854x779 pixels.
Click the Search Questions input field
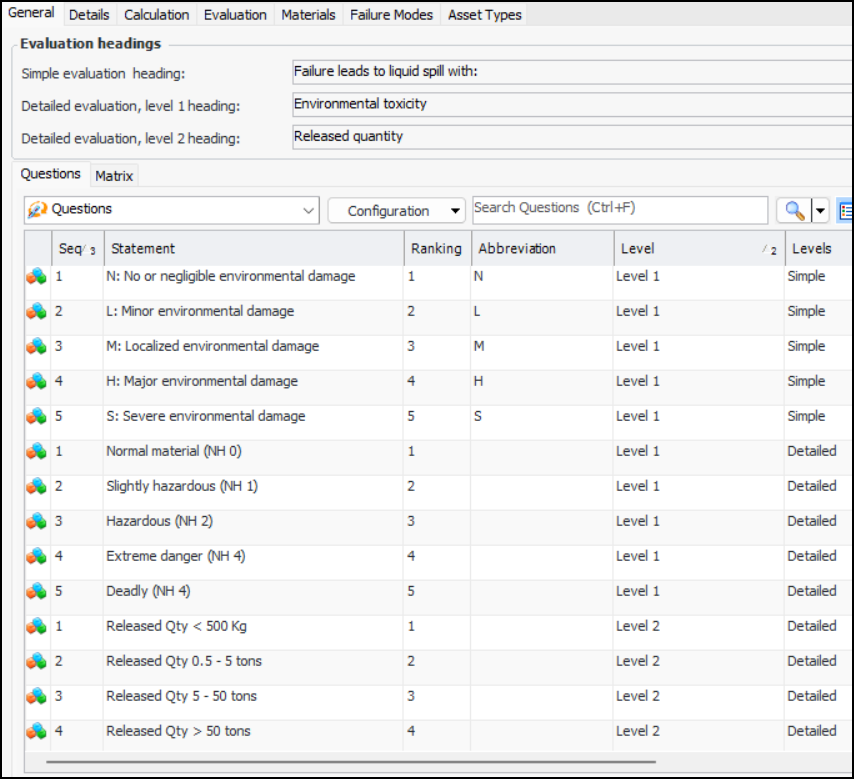[x=620, y=209]
